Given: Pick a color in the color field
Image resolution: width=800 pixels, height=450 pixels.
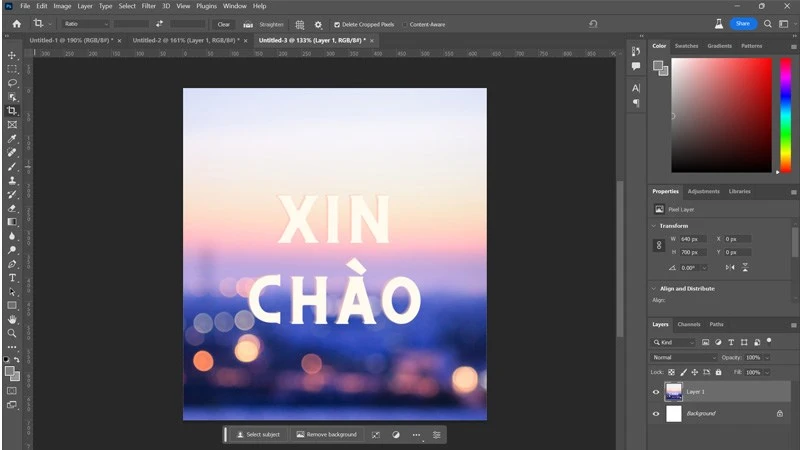Looking at the screenshot, I should (721, 115).
